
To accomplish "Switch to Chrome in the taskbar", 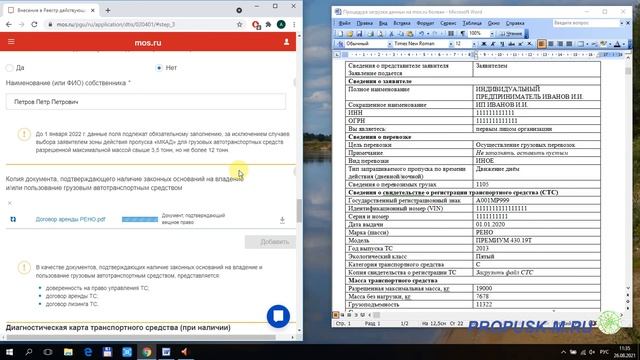I will [x=147, y=352].
